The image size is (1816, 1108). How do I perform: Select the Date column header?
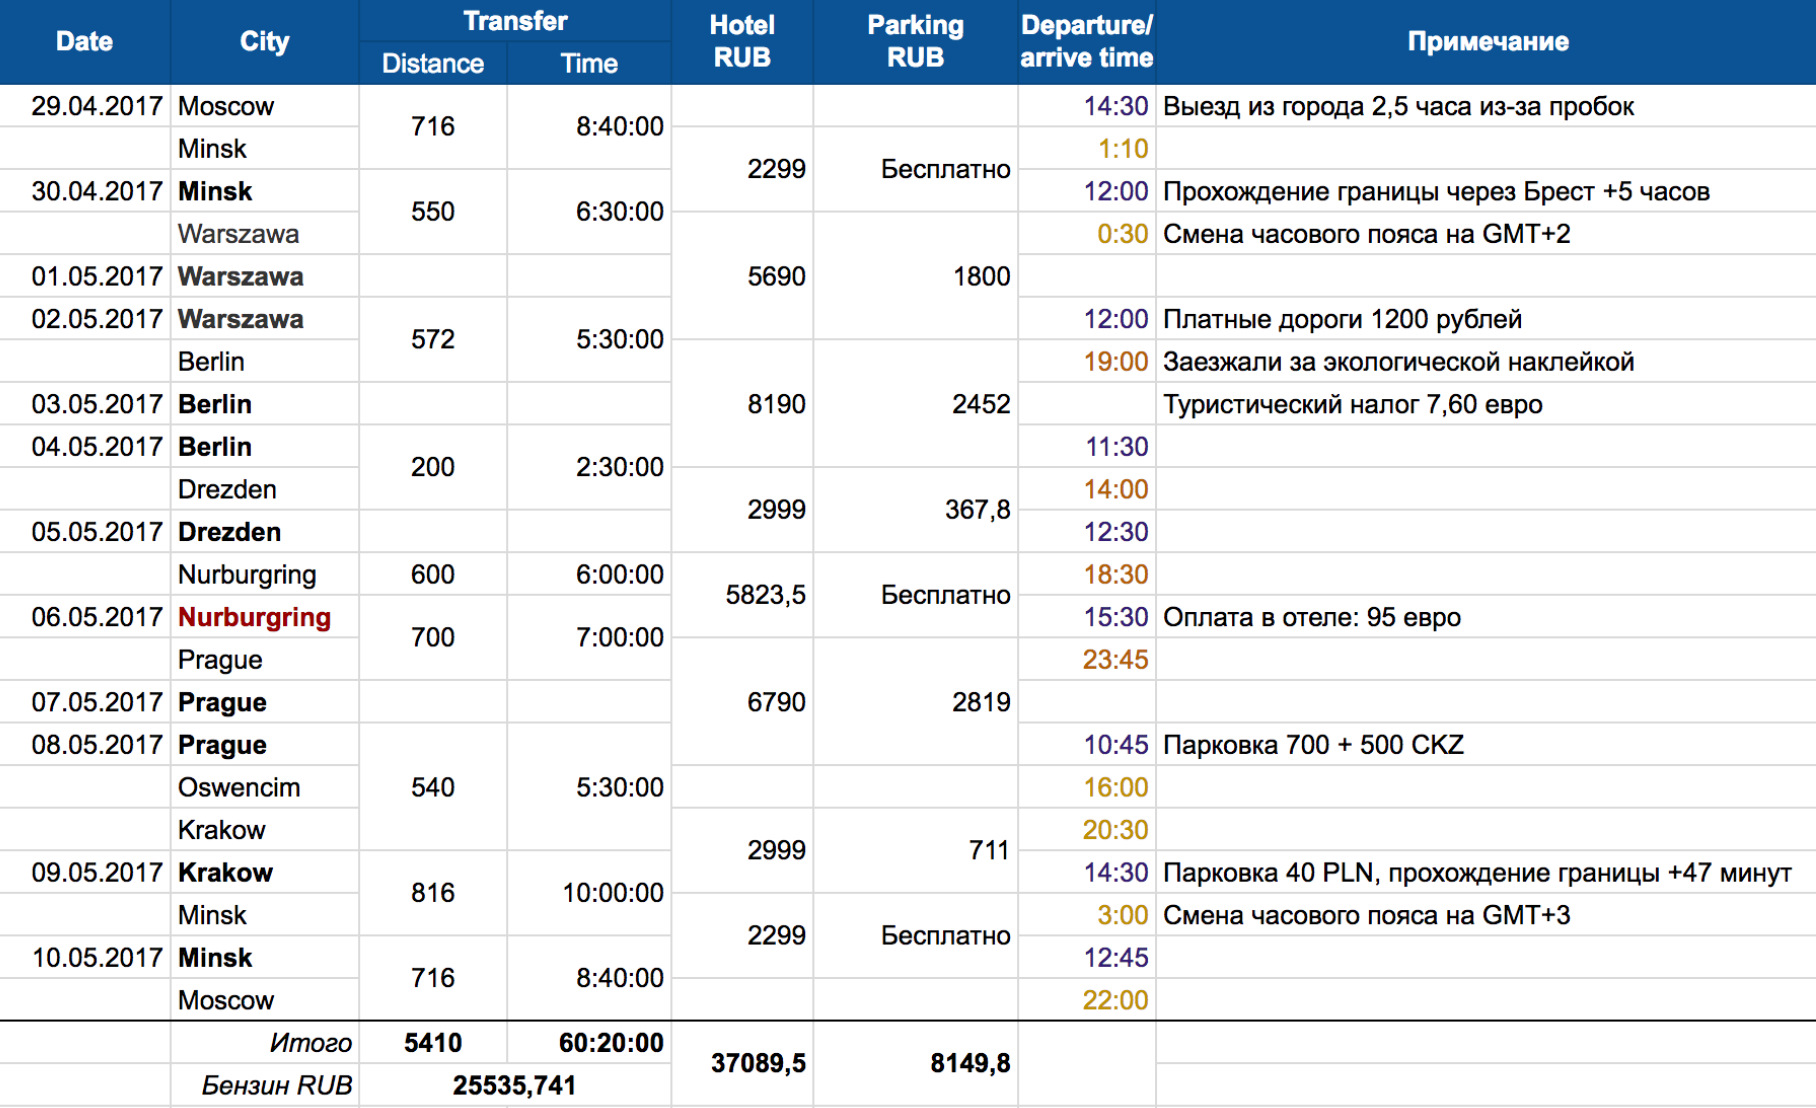pos(85,42)
